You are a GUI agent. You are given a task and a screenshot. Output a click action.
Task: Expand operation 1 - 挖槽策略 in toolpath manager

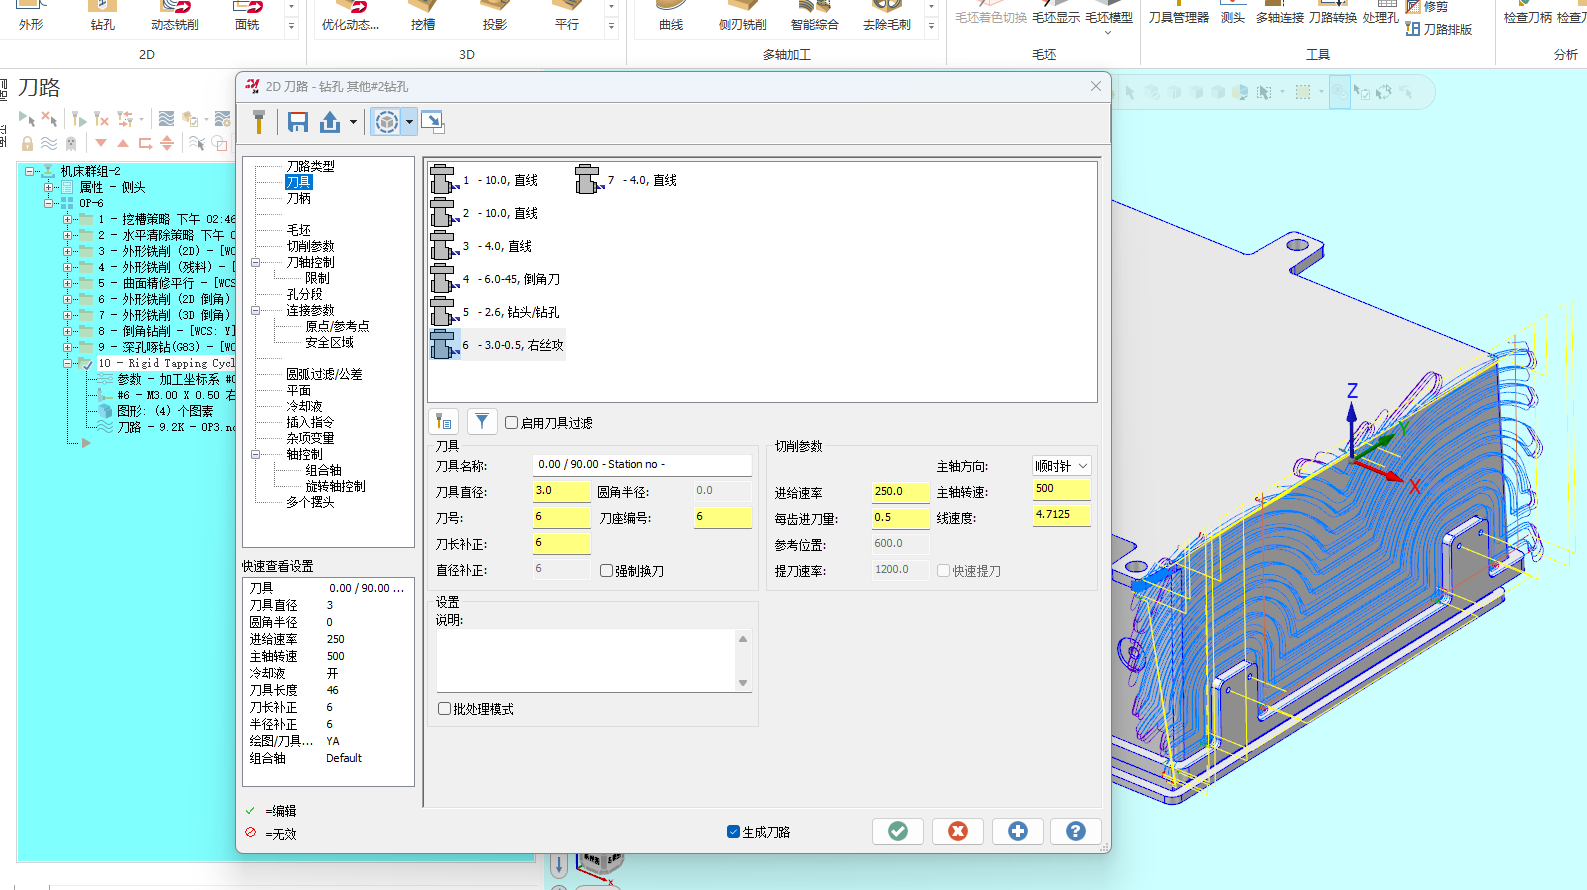(x=68, y=219)
